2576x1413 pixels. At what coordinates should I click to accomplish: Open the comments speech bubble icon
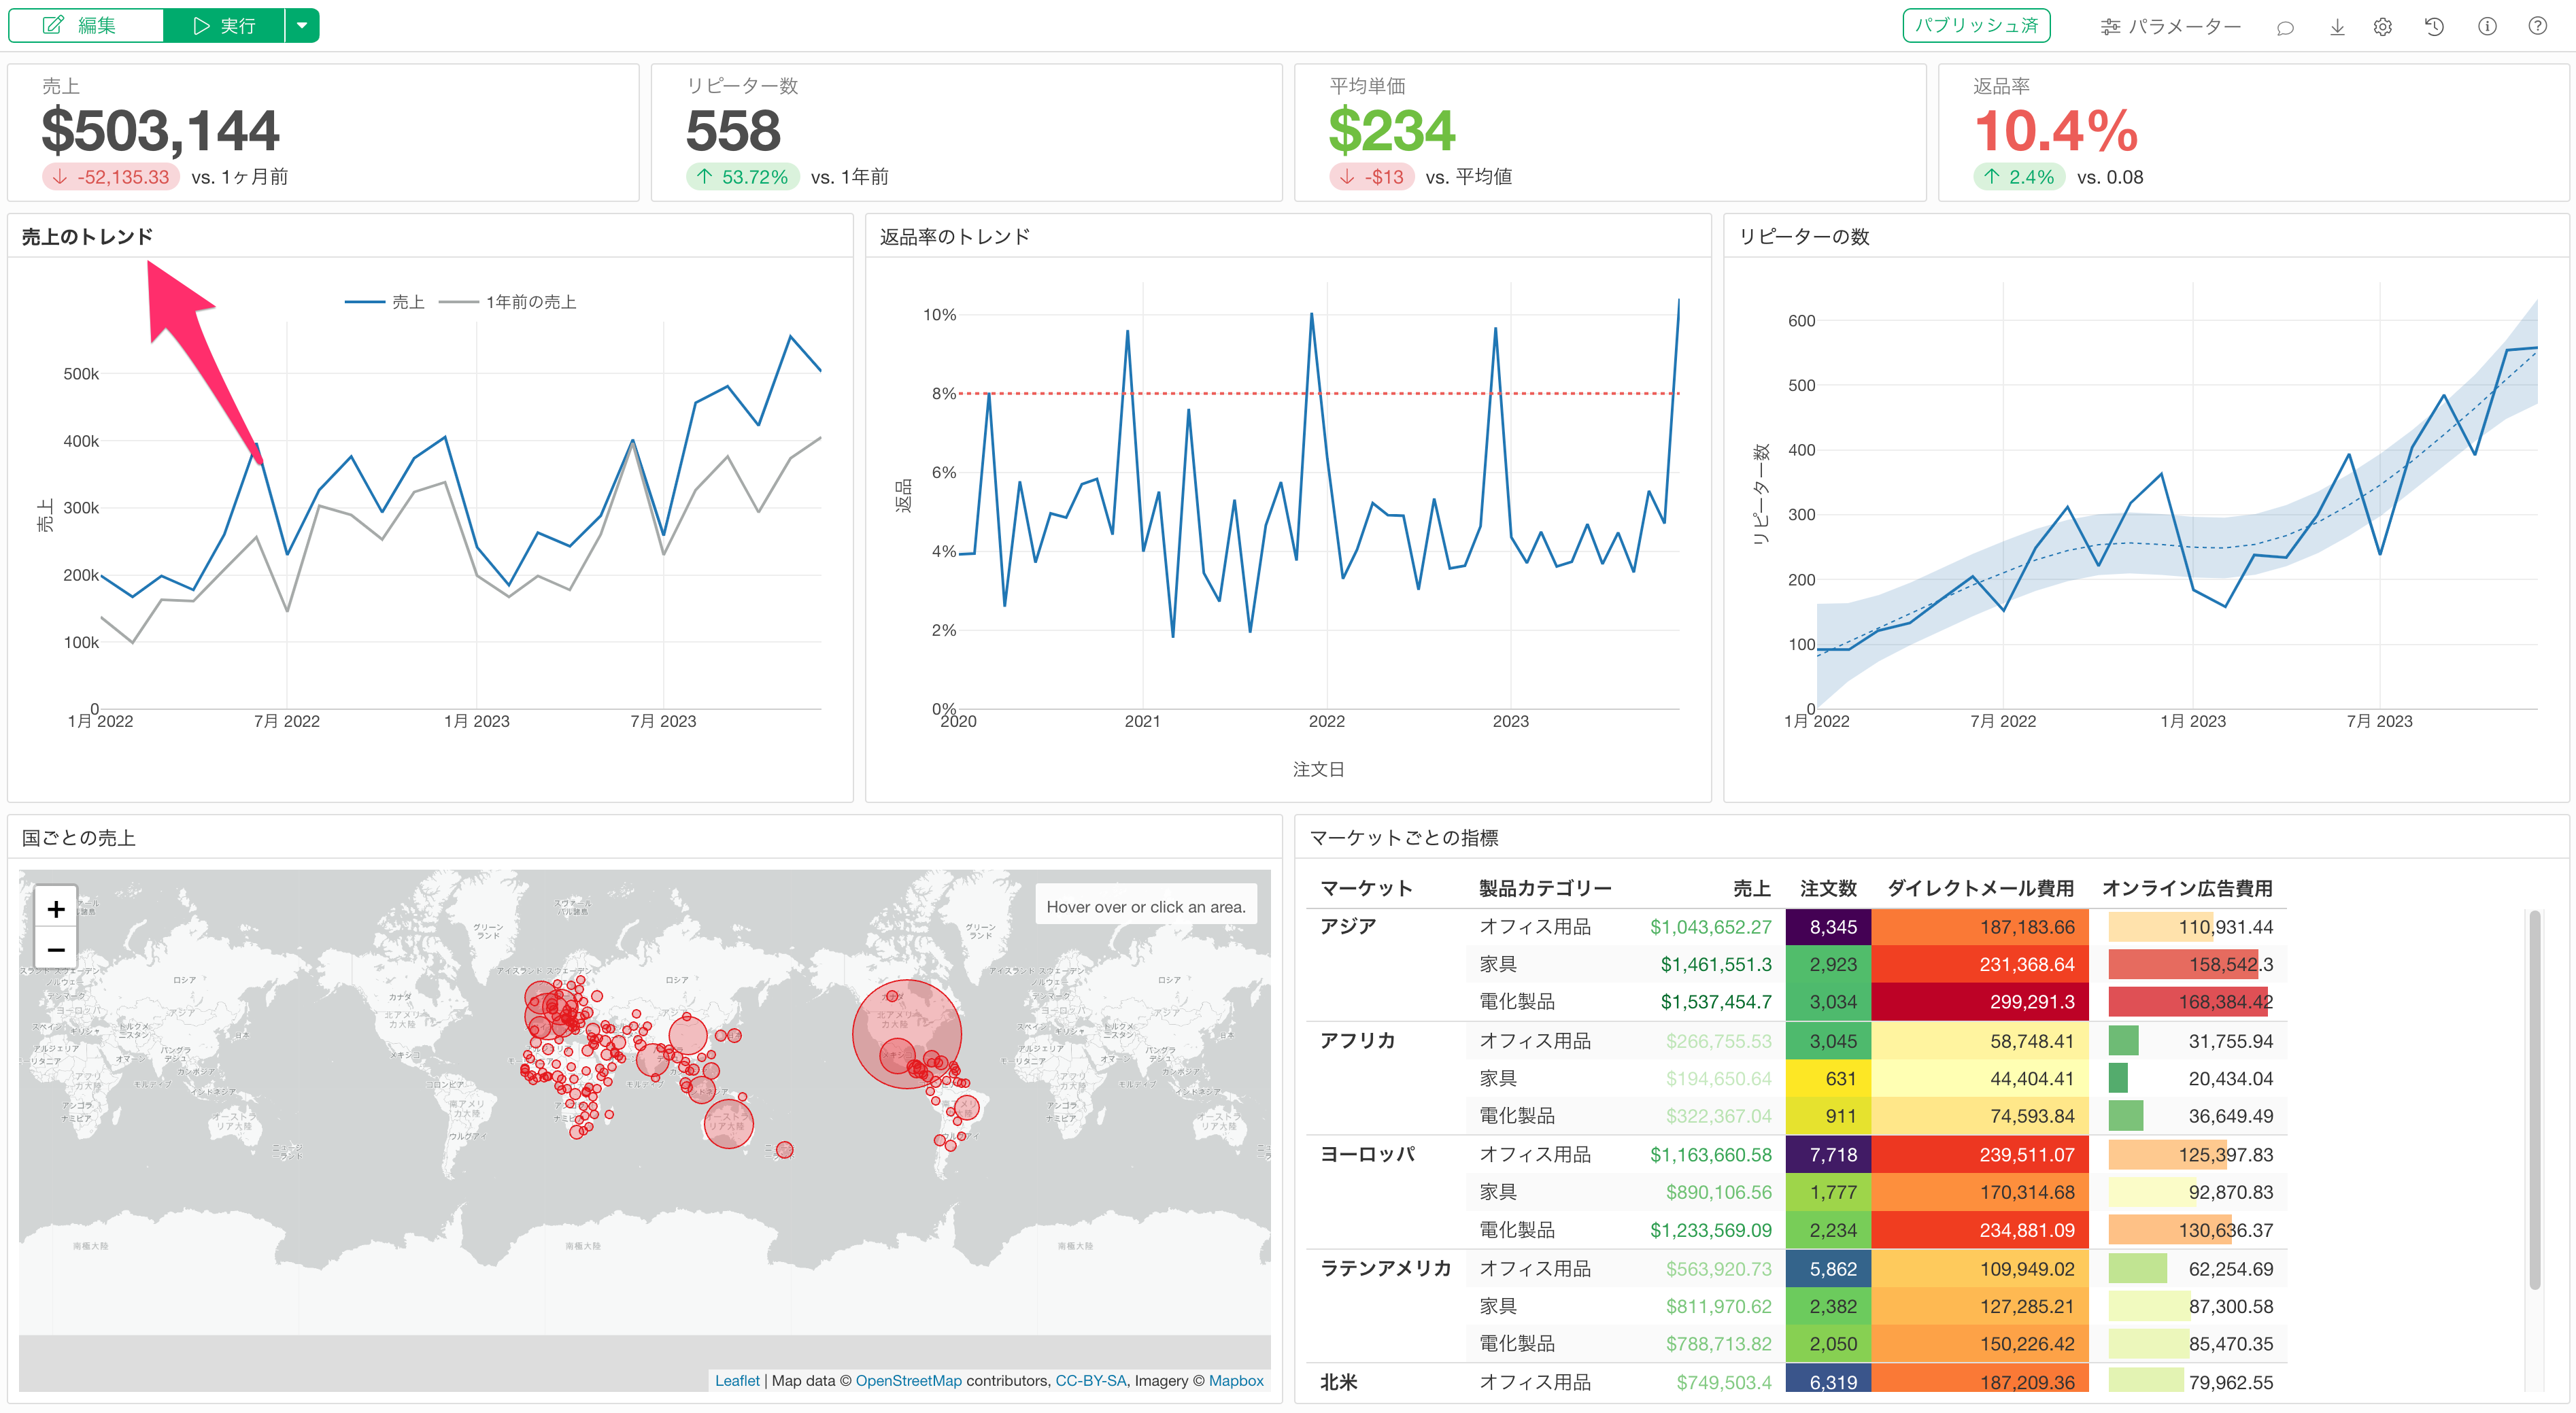pyautogui.click(x=2285, y=27)
